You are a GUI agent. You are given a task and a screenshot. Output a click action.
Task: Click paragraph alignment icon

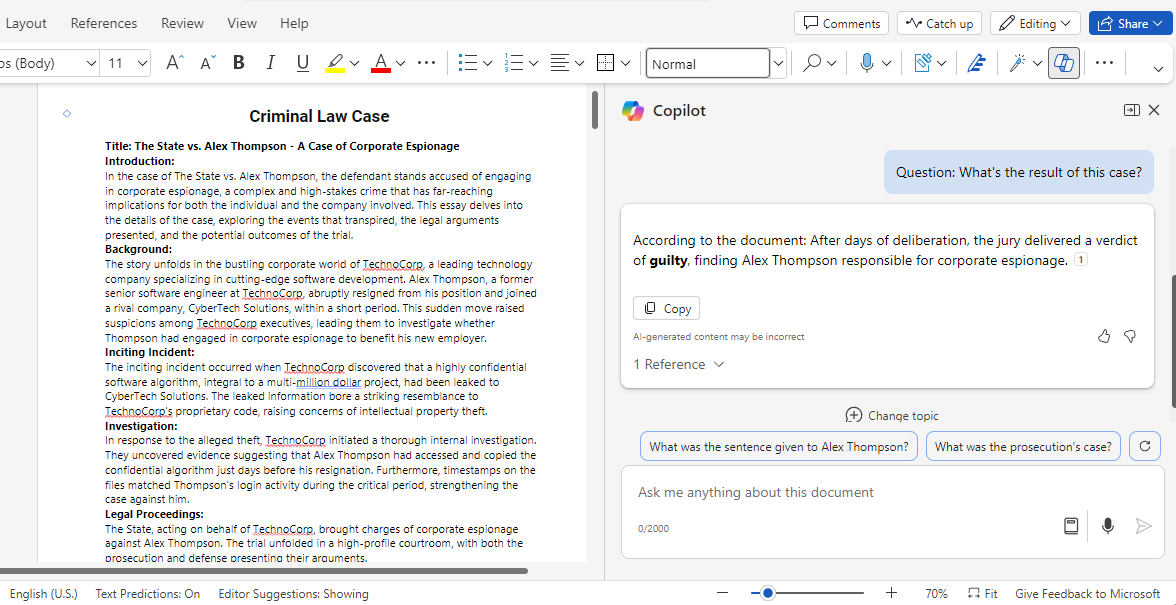[x=560, y=64]
